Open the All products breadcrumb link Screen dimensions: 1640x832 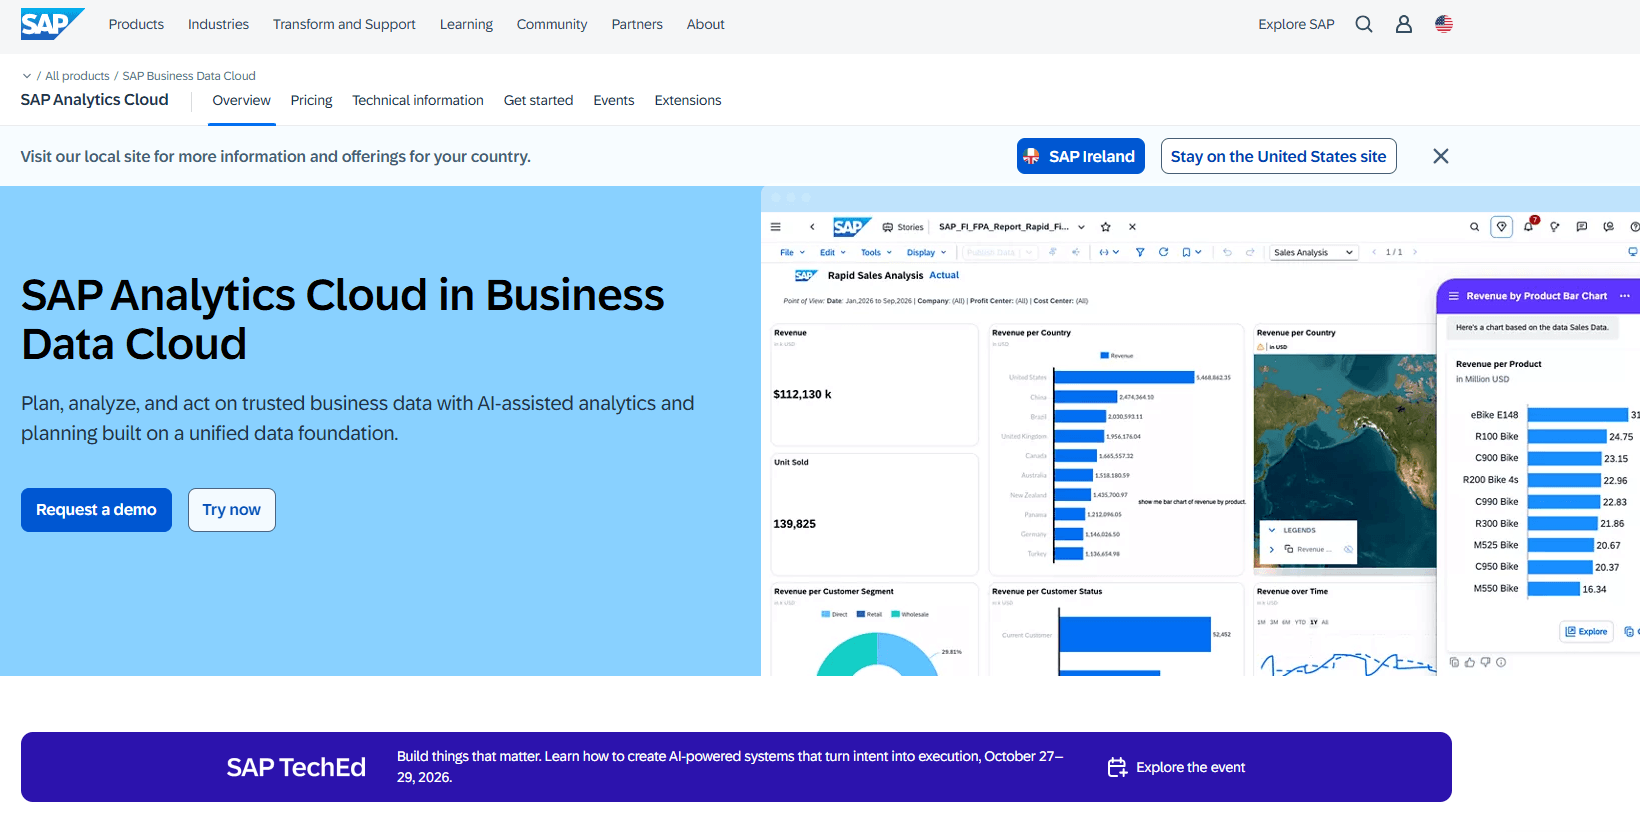point(77,76)
